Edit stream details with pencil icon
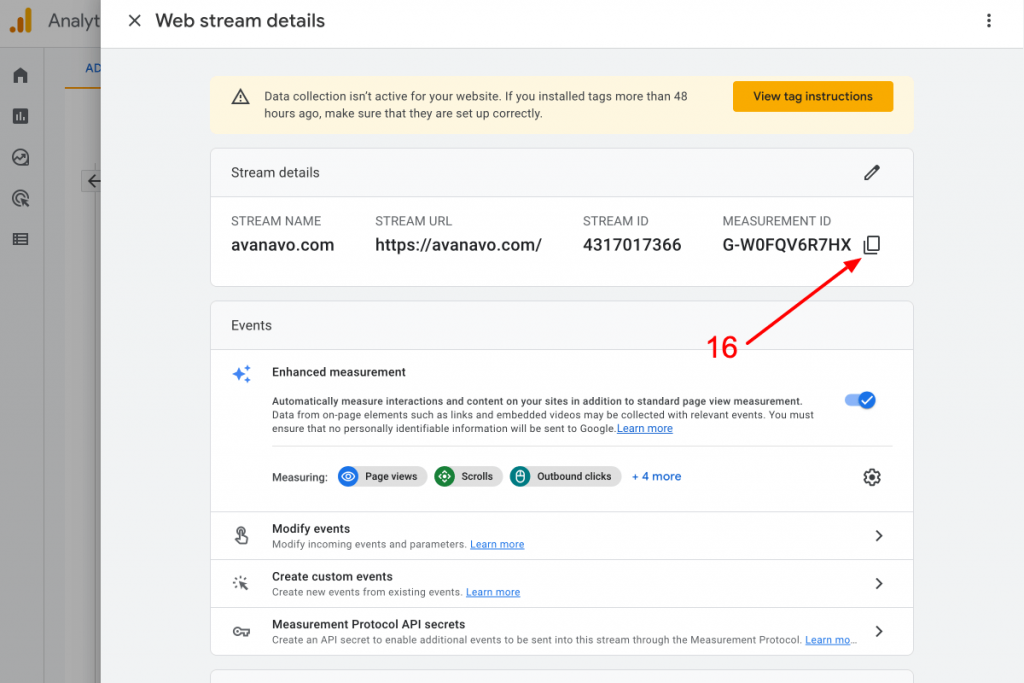 tap(872, 172)
